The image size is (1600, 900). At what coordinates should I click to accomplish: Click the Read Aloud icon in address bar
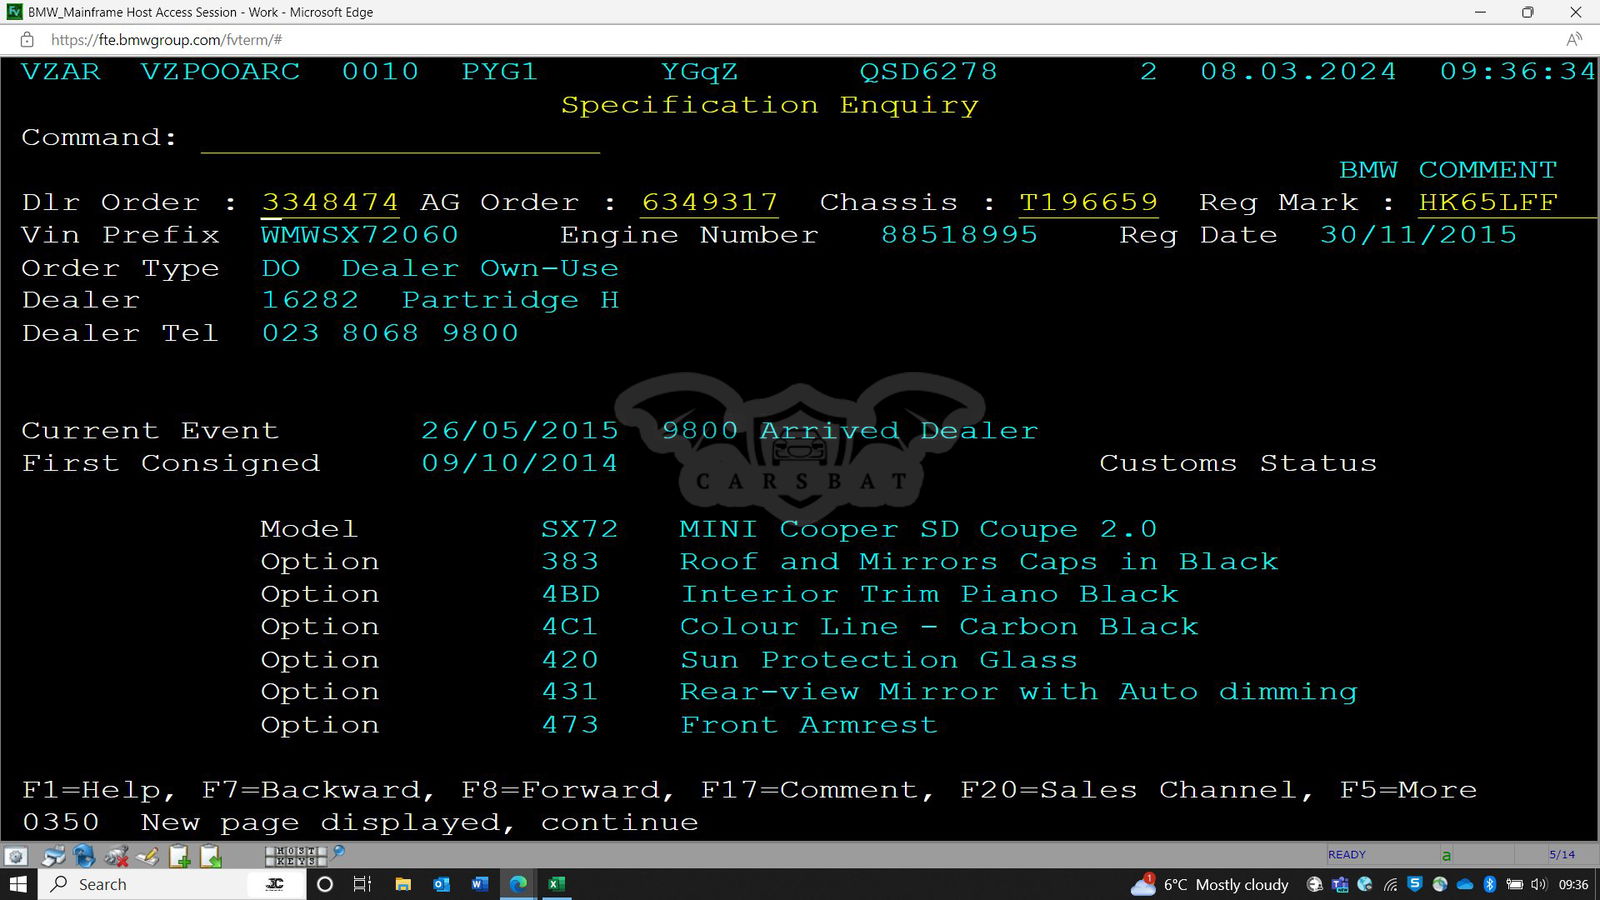pos(1573,40)
